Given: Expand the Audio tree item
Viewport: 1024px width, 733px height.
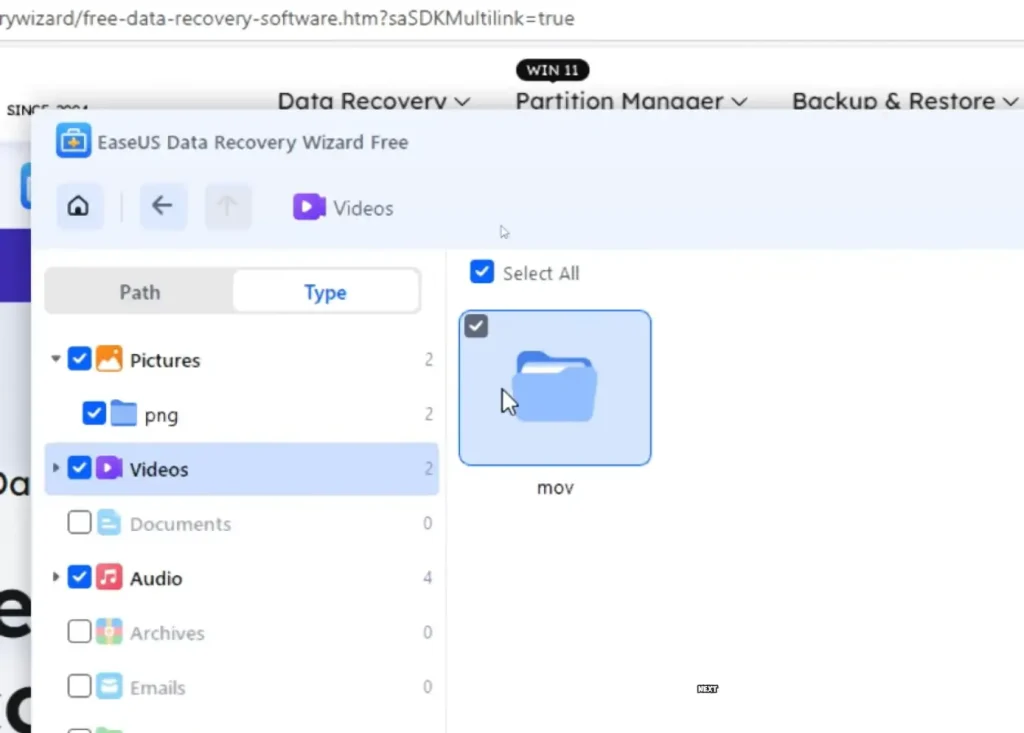Looking at the screenshot, I should (x=57, y=577).
